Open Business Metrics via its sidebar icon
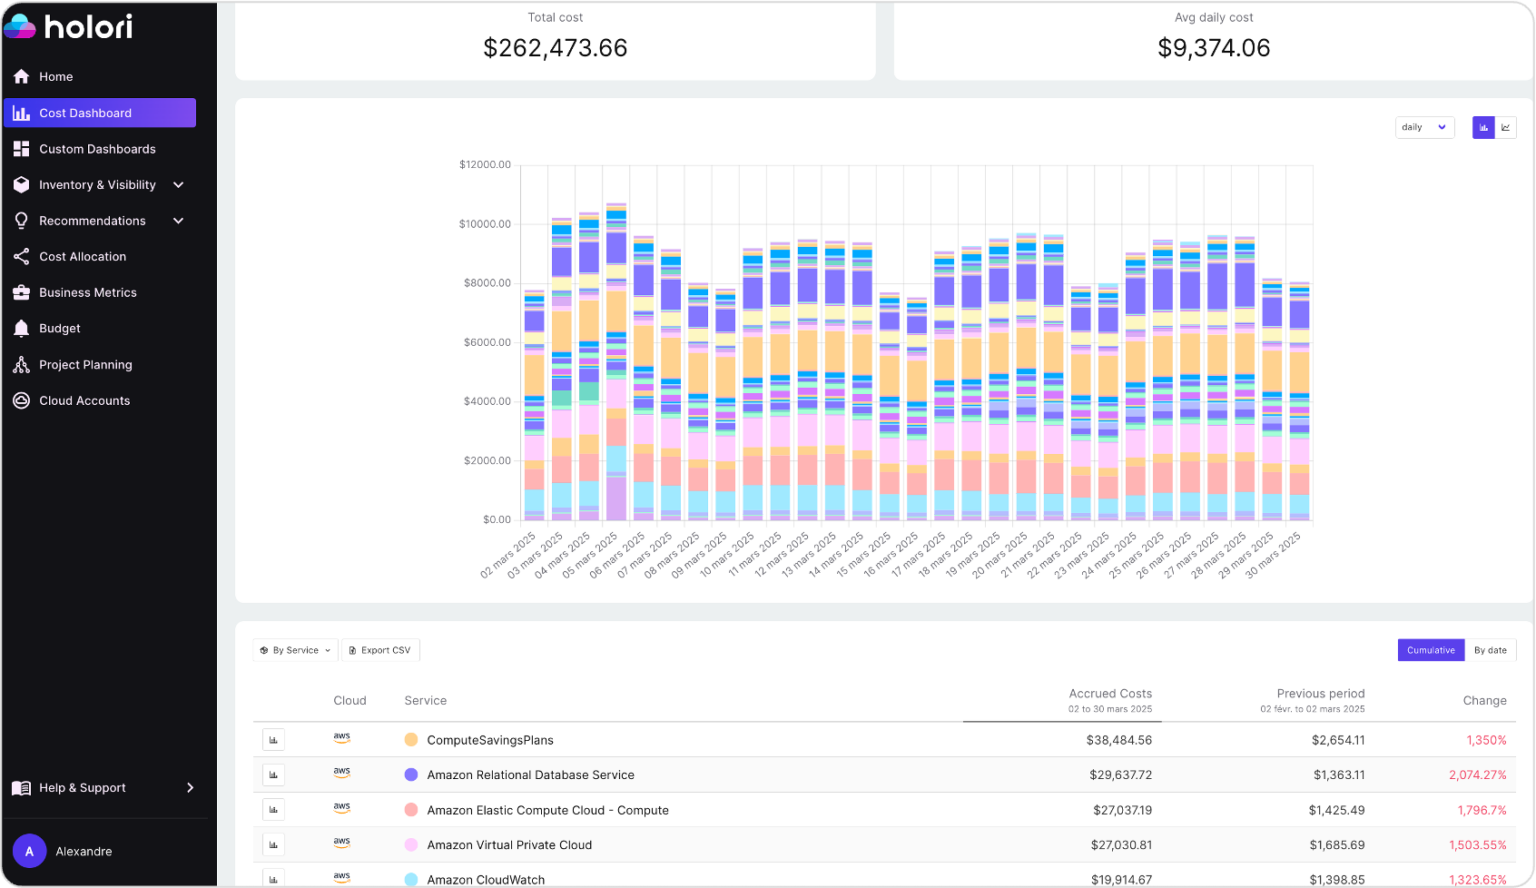The image size is (1536, 888). tap(21, 292)
